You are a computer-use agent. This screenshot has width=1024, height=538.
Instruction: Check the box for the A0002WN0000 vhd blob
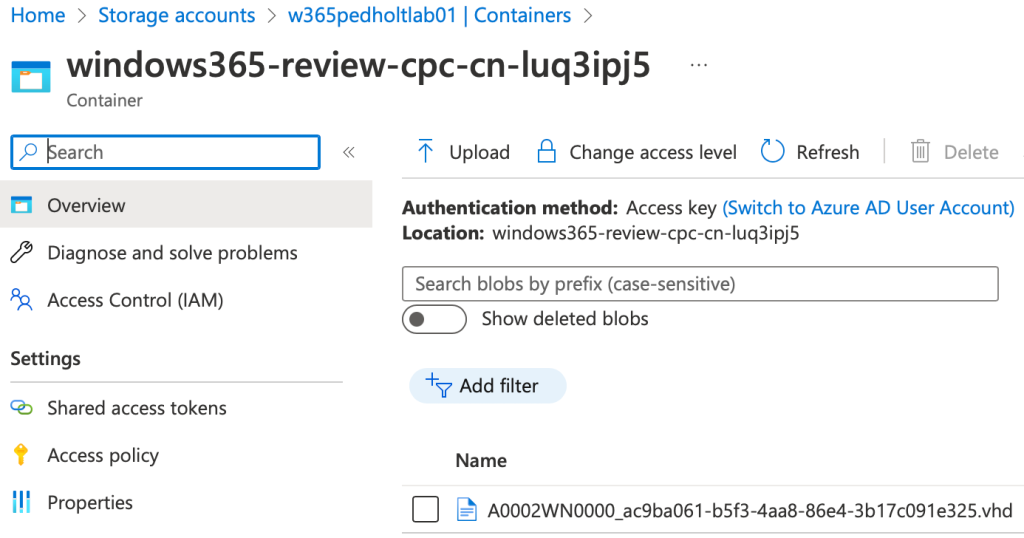click(425, 509)
